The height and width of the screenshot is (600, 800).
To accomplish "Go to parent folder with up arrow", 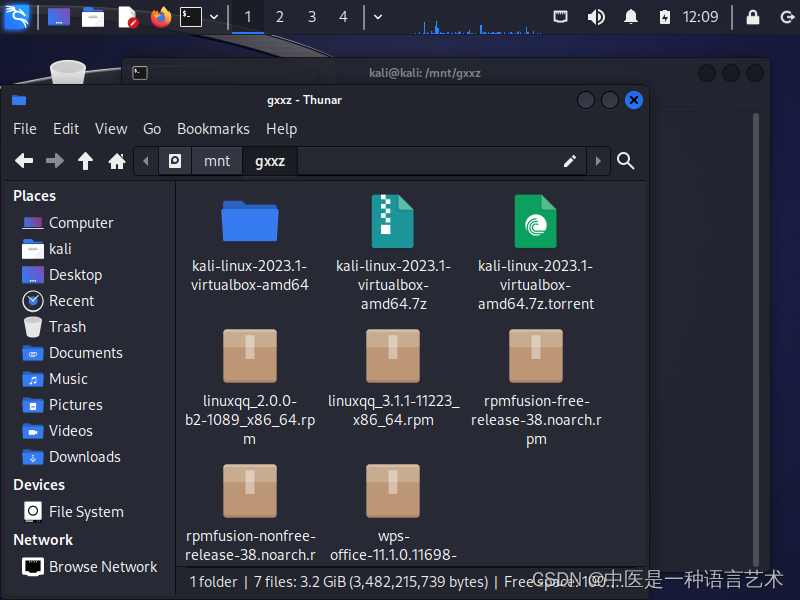I will click(85, 161).
